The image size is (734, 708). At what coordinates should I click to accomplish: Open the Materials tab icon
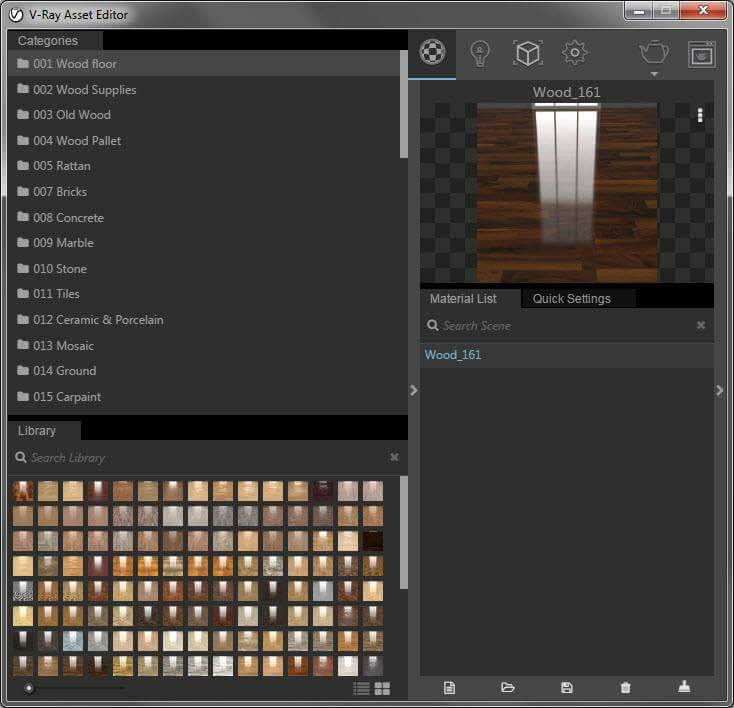coord(432,52)
